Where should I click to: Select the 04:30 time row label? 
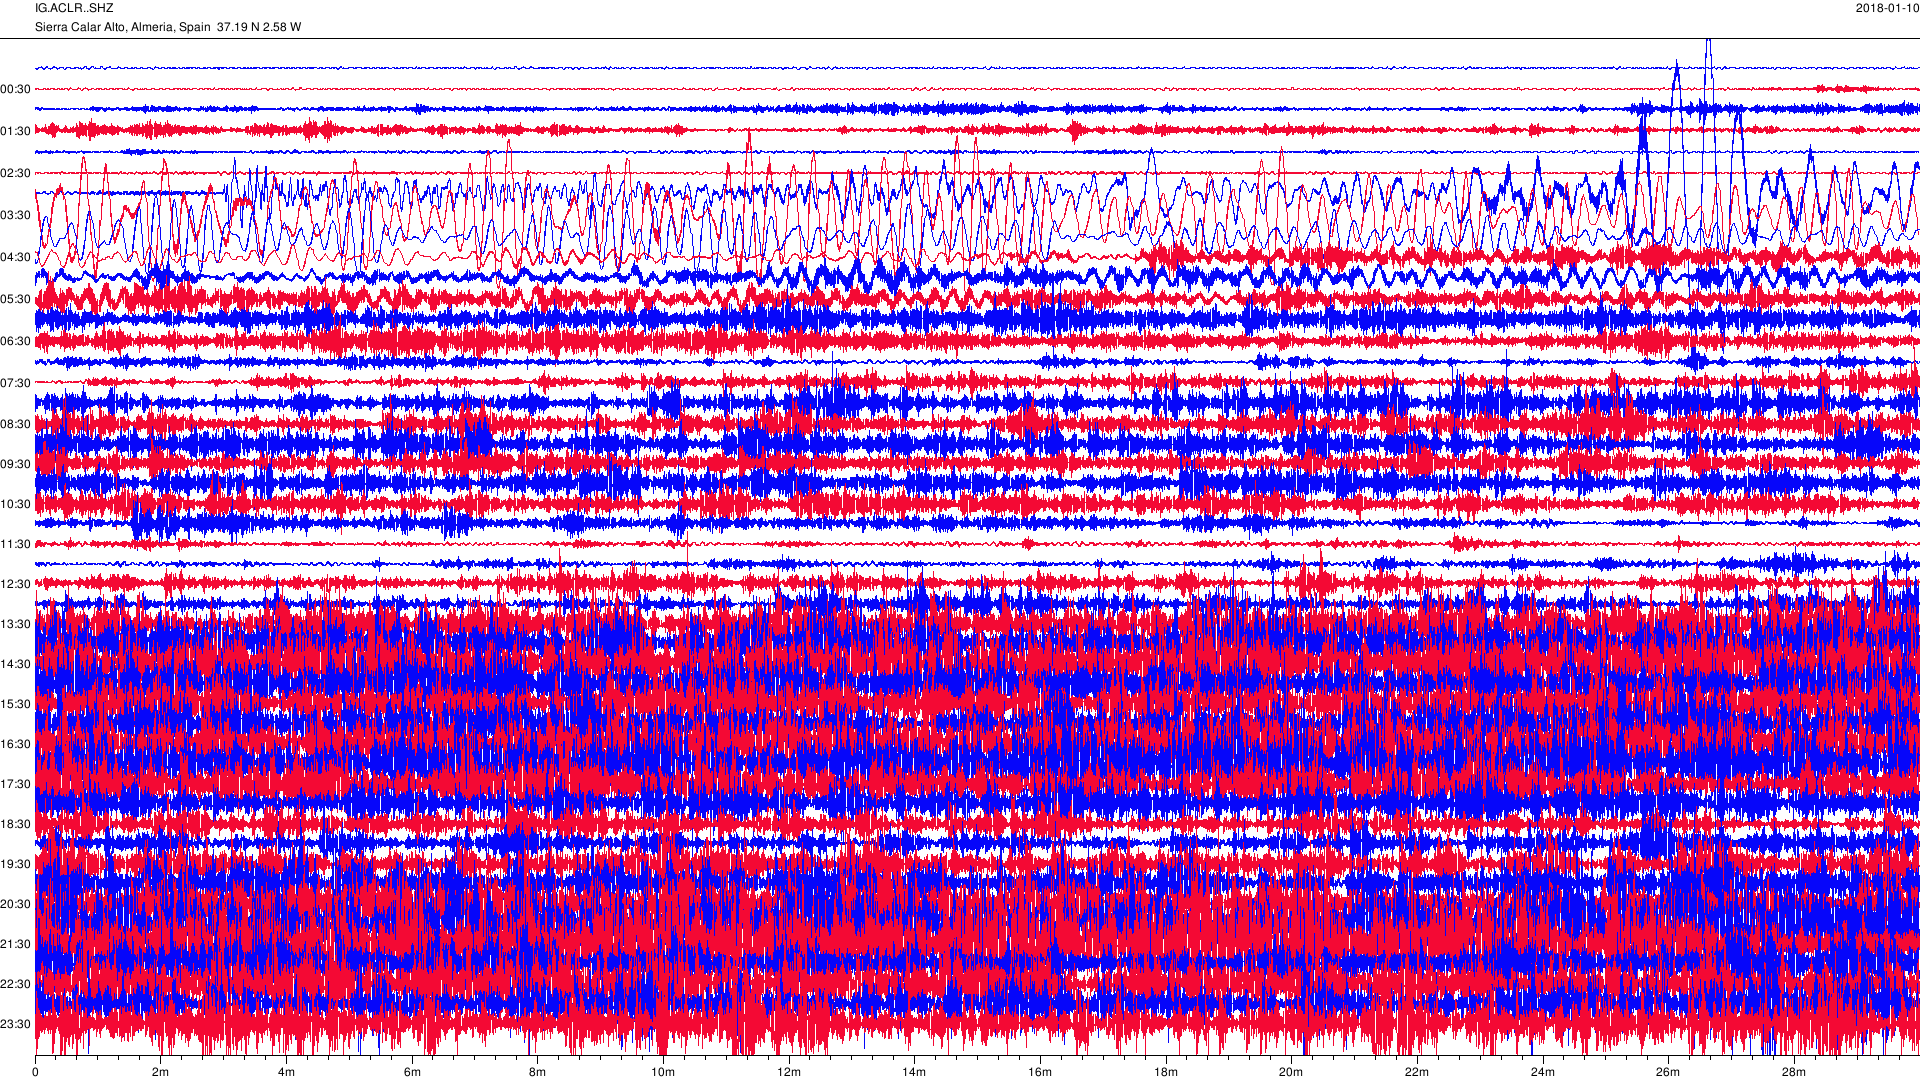16,258
